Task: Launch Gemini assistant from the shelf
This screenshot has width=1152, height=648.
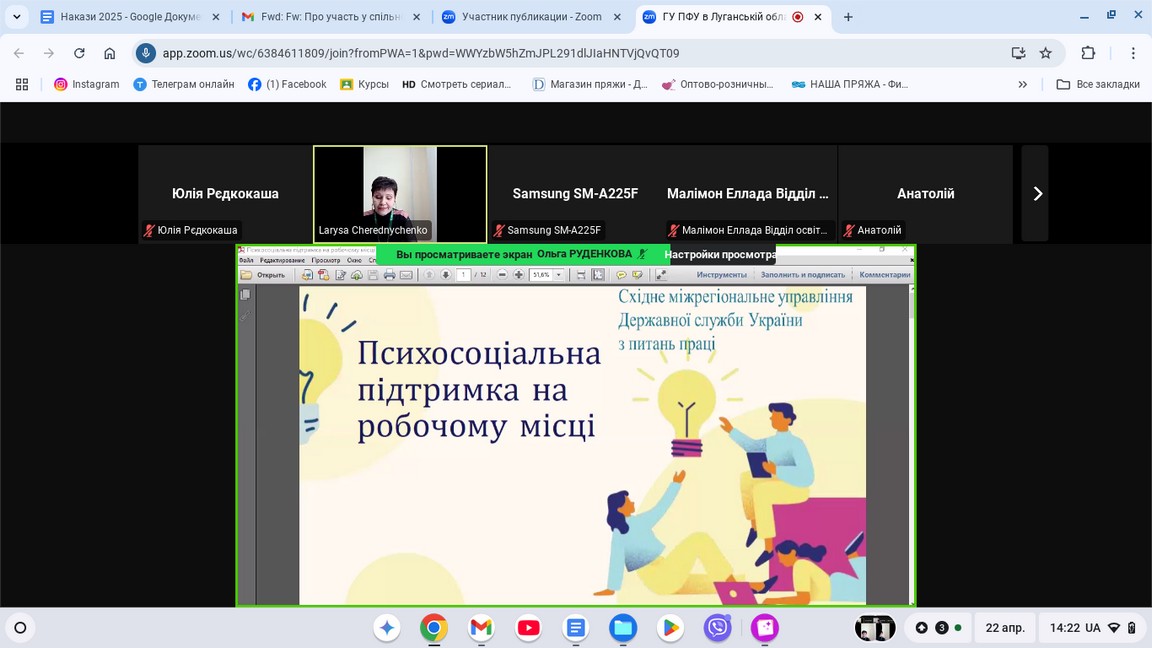Action: click(x=386, y=628)
